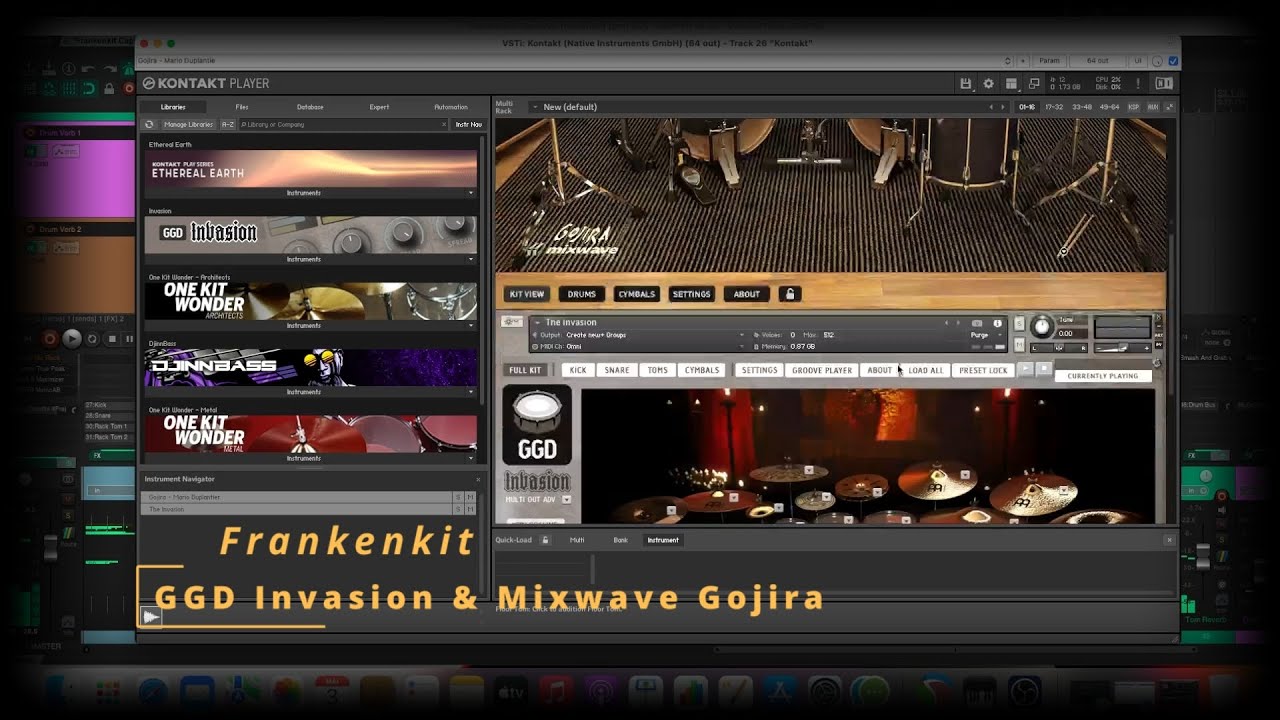
Task: Toggle minimized view icon in Kontakt header
Action: (x=1034, y=84)
